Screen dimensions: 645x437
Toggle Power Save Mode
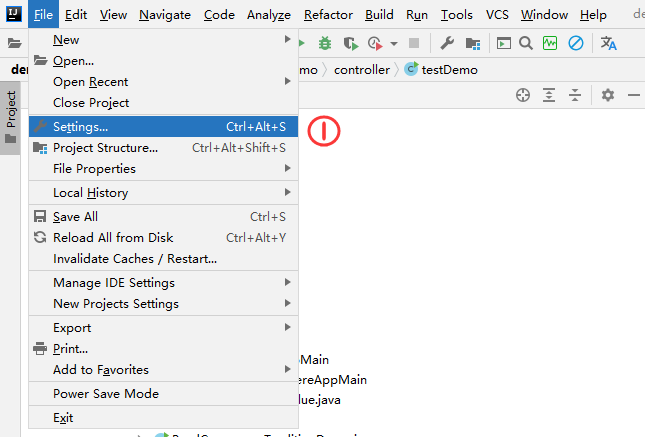click(x=105, y=394)
